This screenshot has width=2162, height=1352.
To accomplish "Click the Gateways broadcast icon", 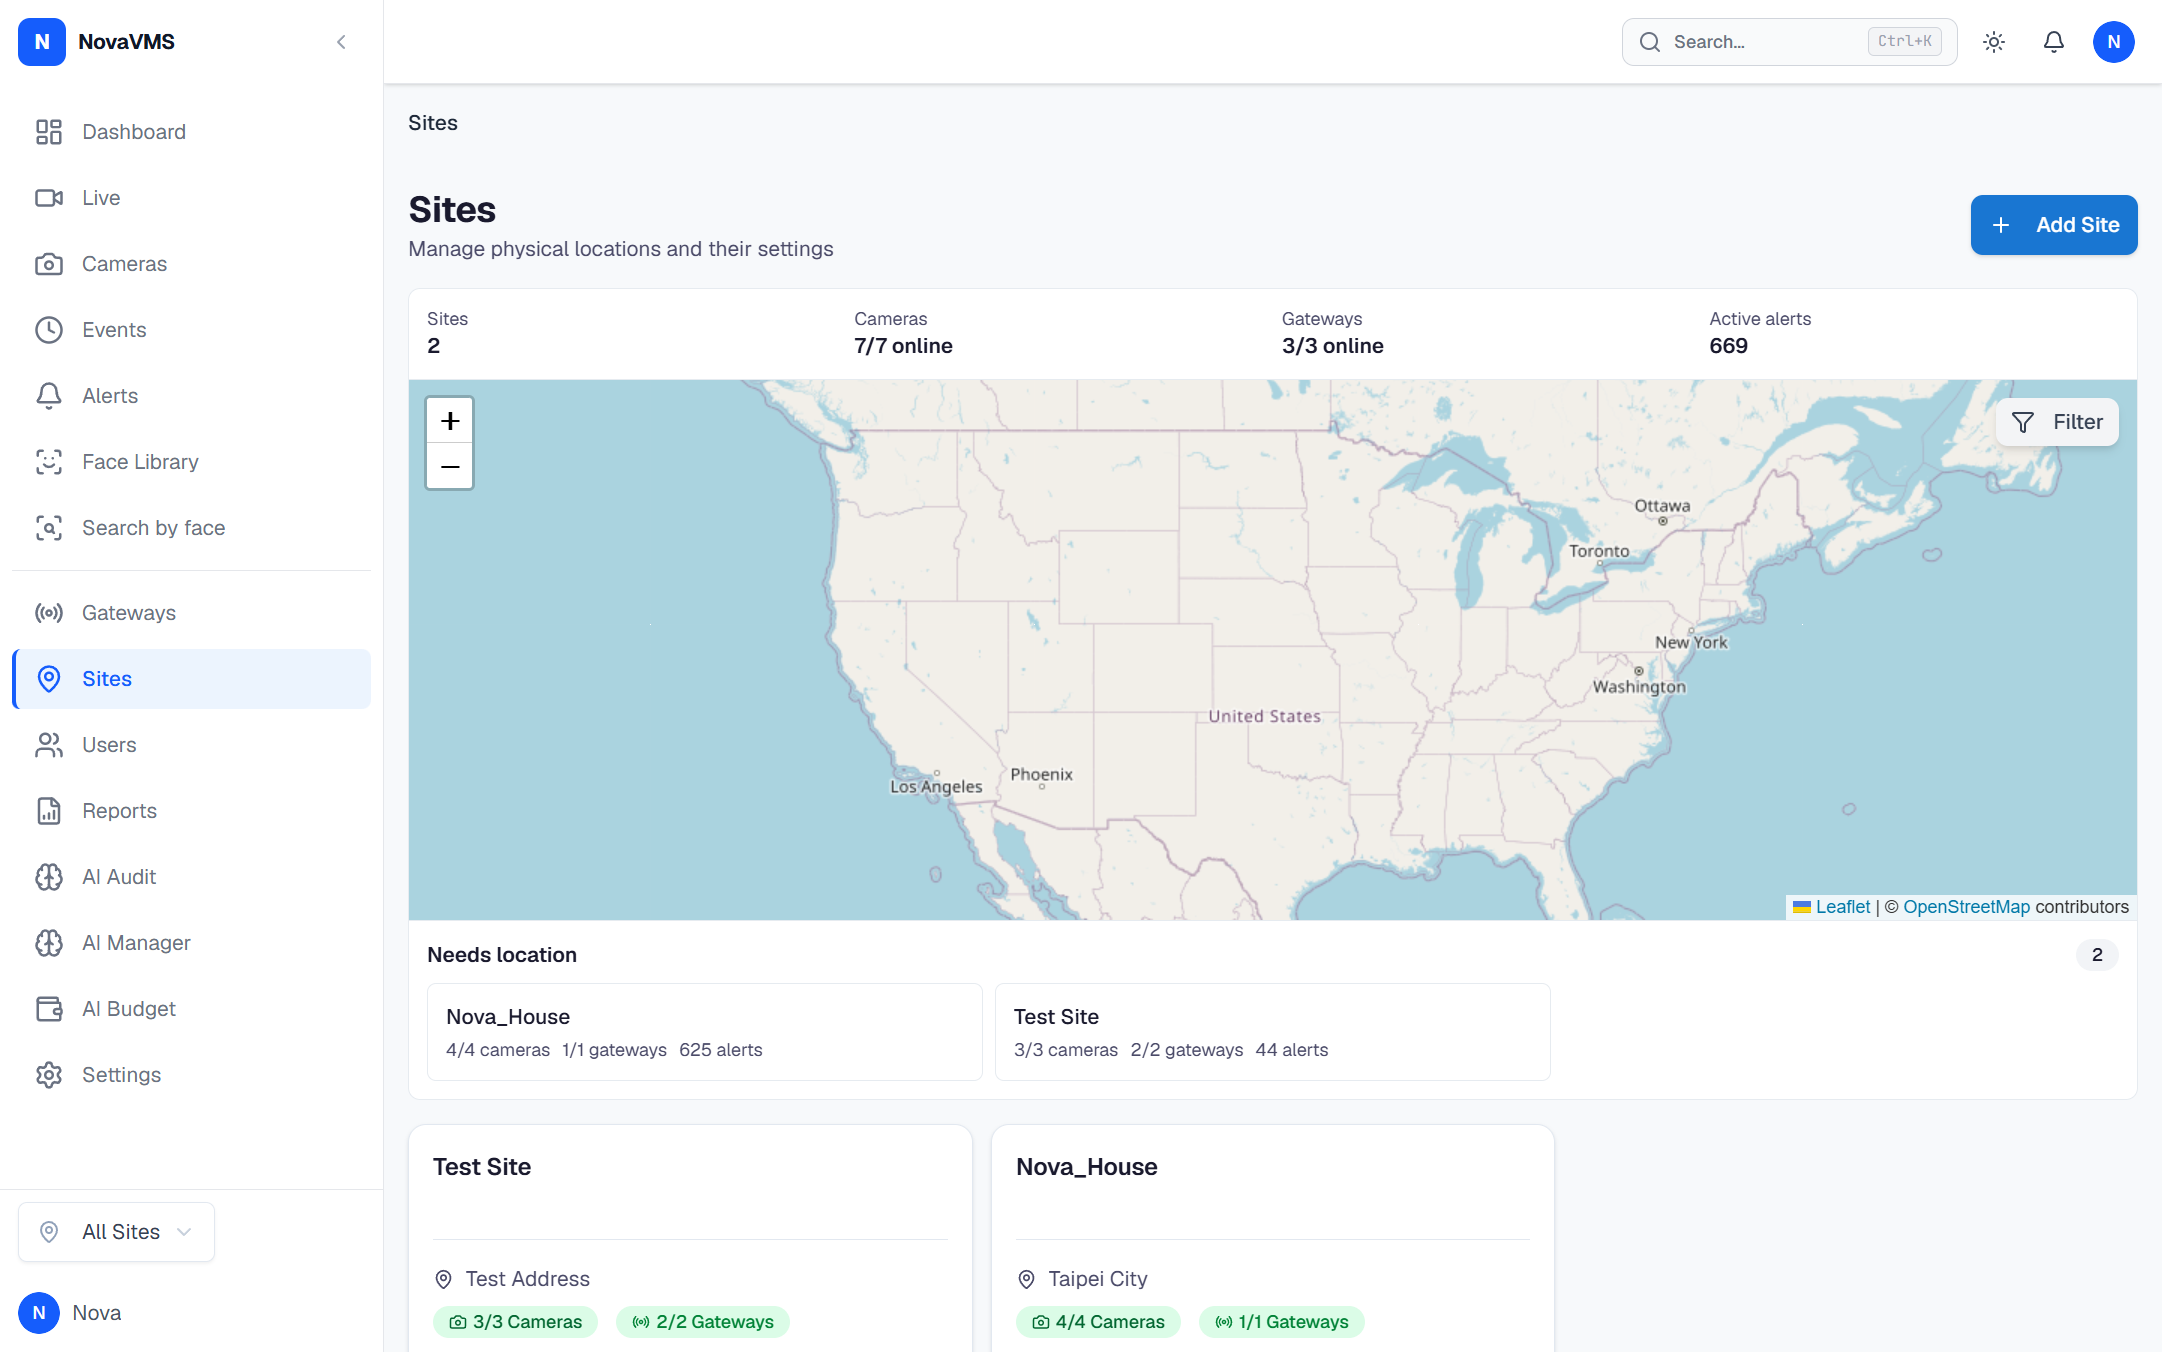I will pyautogui.click(x=49, y=613).
